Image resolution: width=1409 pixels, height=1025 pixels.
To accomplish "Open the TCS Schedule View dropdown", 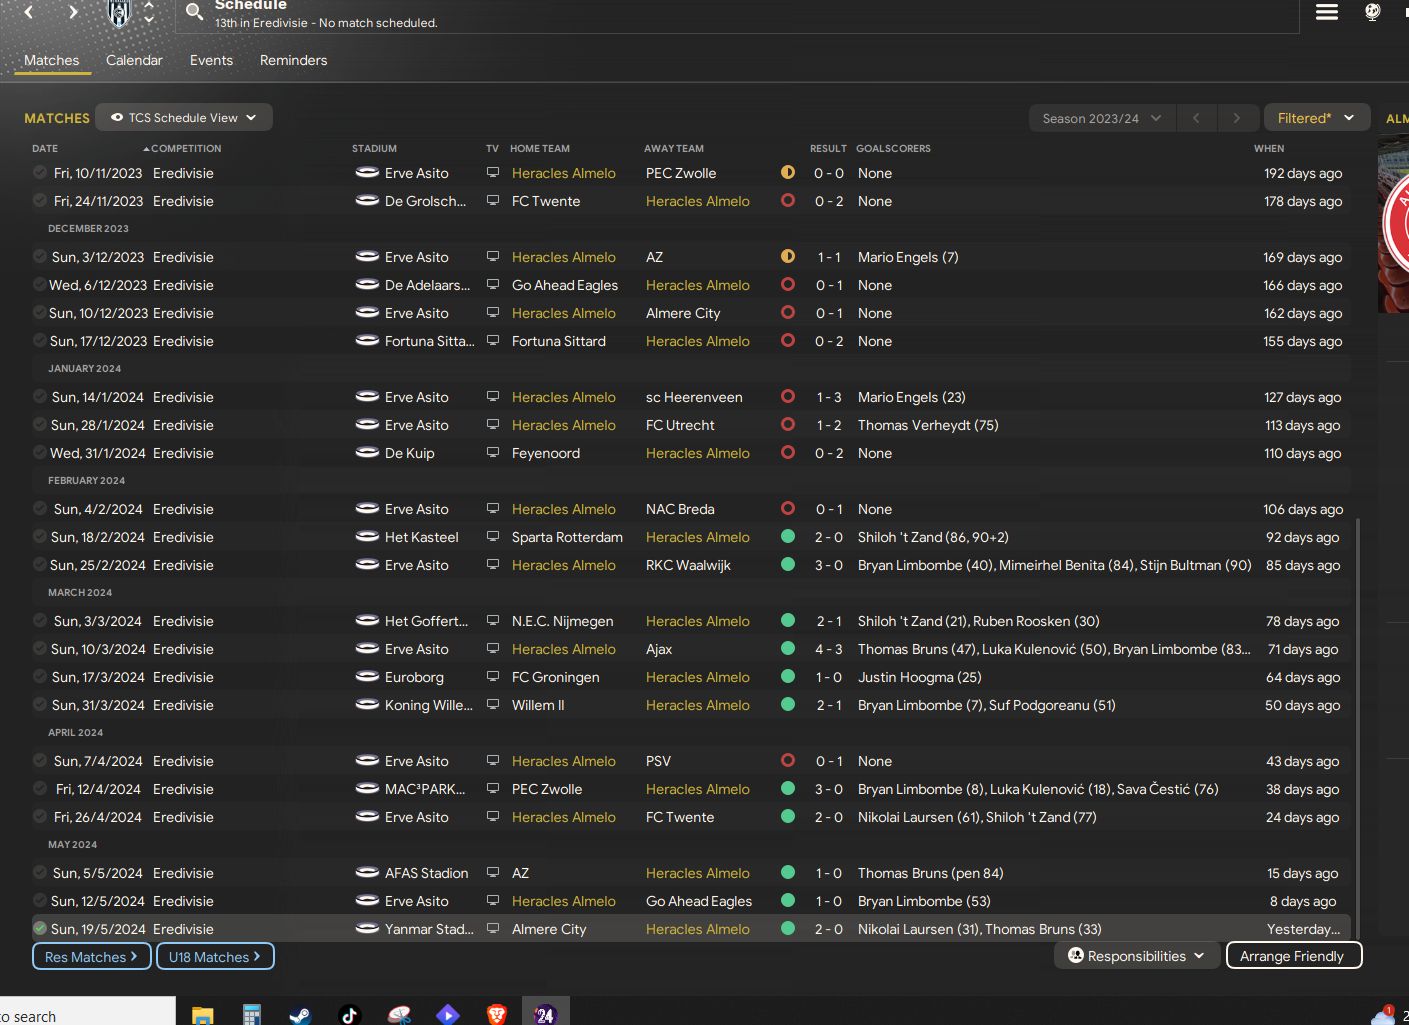I will 184,117.
